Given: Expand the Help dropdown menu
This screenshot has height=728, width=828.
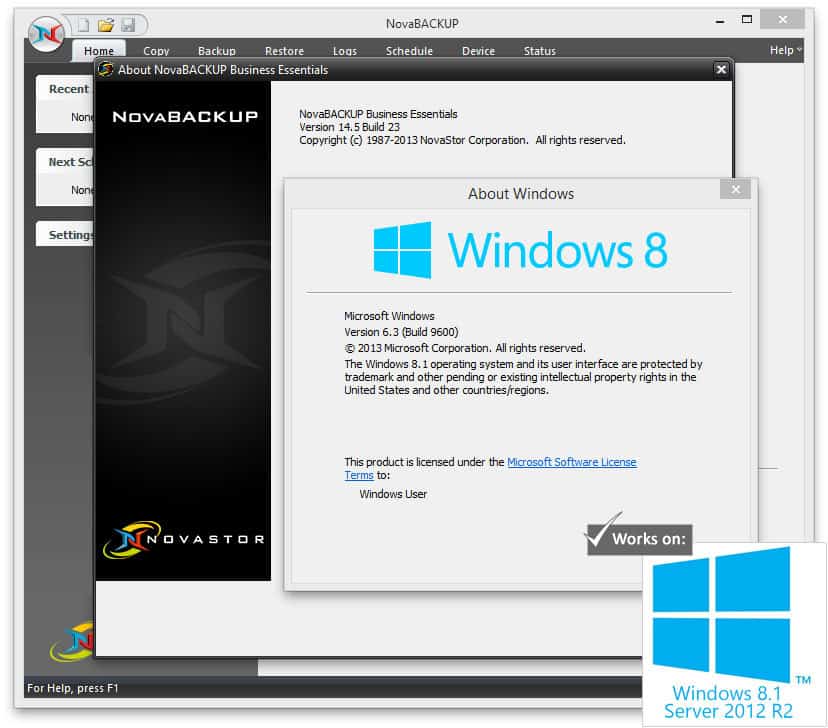Looking at the screenshot, I should (x=785, y=50).
